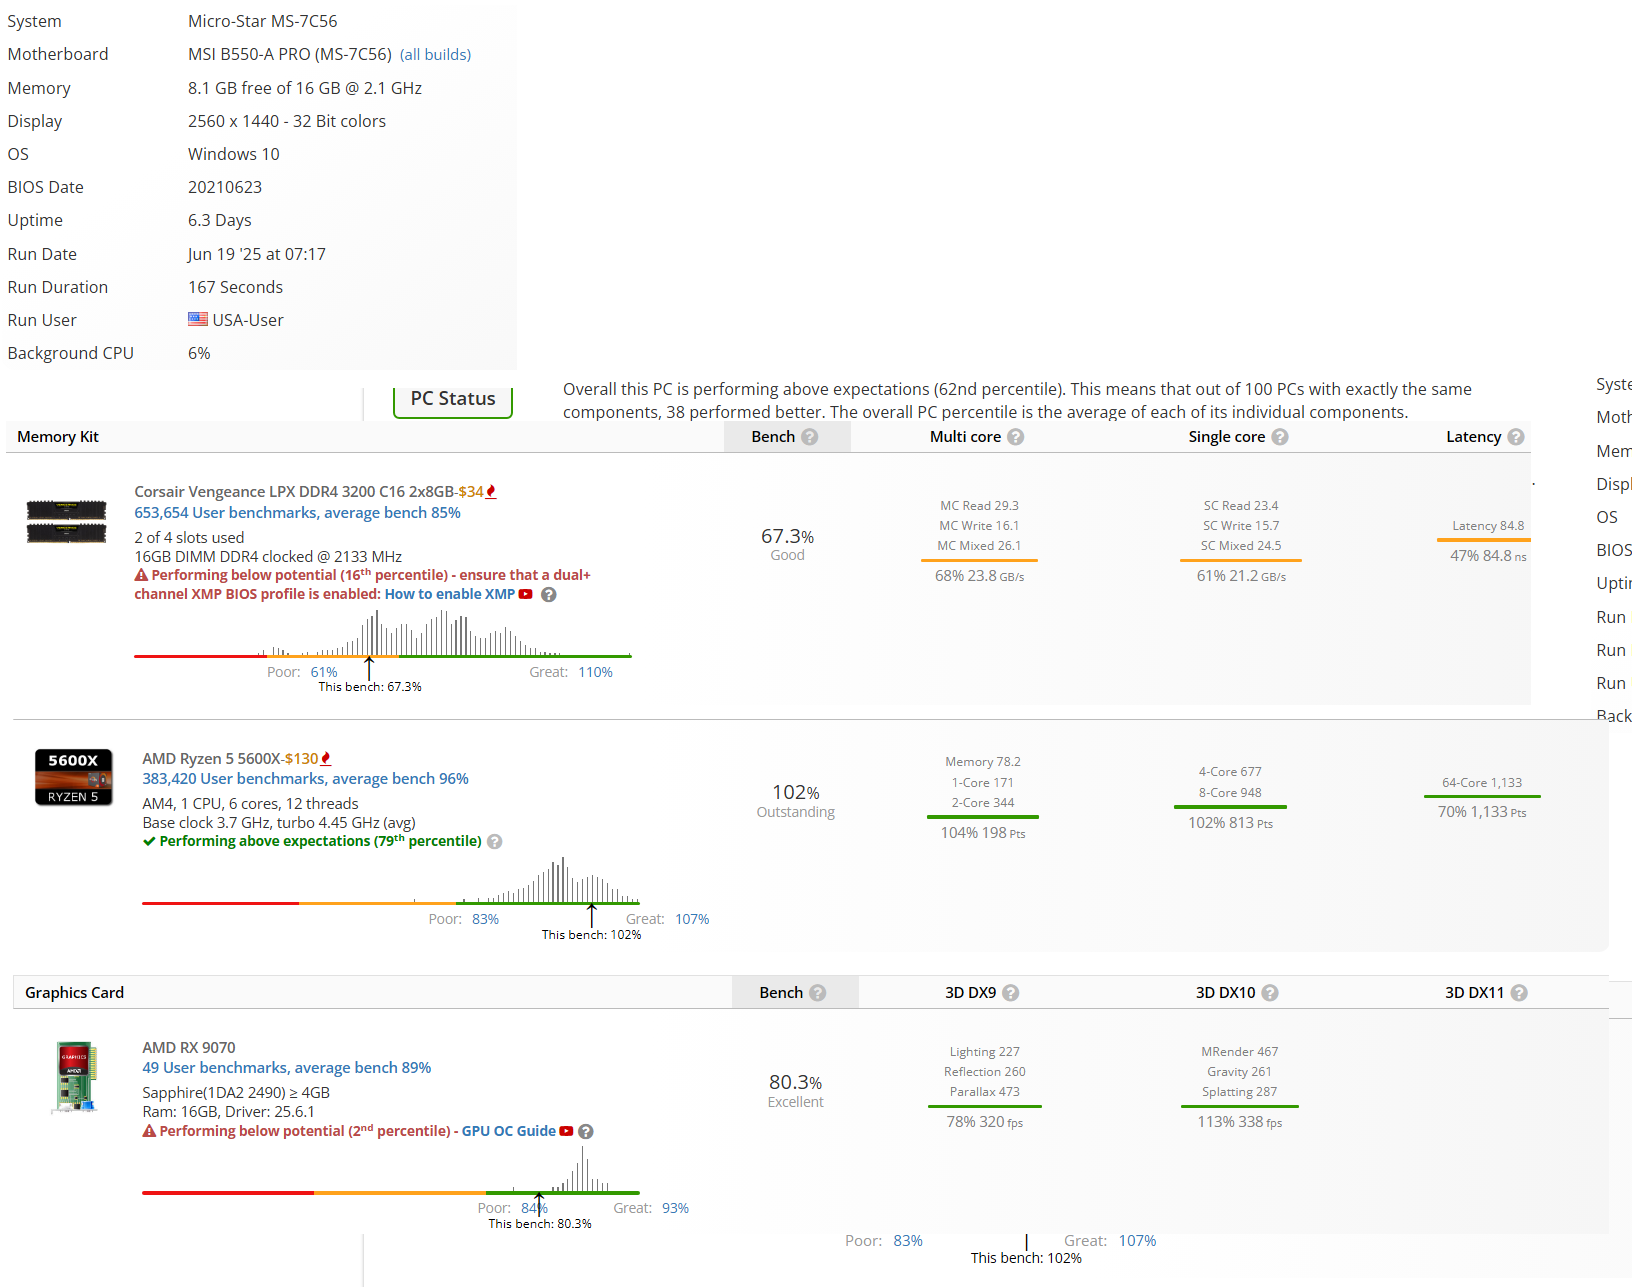Viewport: 1632px width, 1287px height.
Task: Open help icon beside Memory Kit Bench header
Action: [810, 437]
